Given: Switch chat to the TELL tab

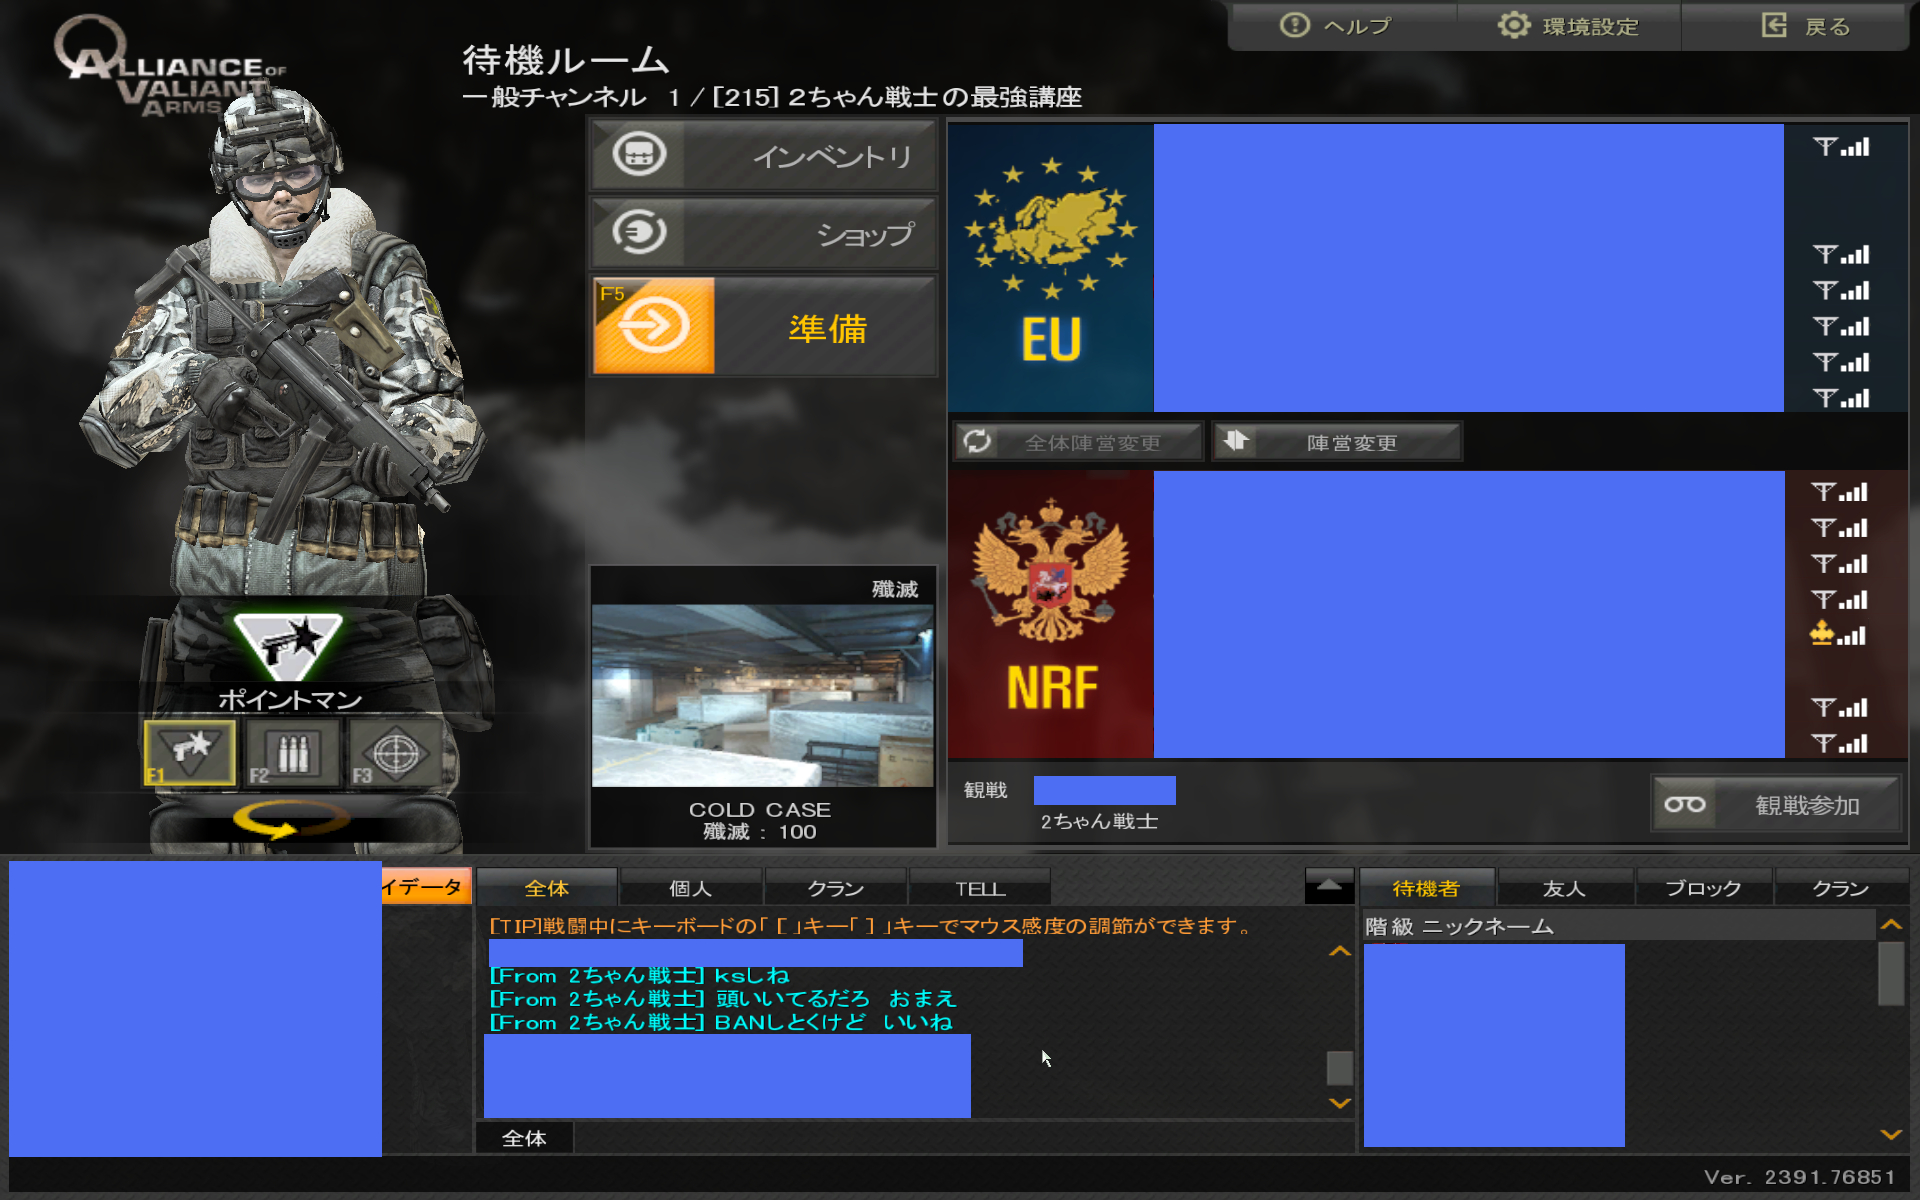Looking at the screenshot, I should [x=980, y=888].
